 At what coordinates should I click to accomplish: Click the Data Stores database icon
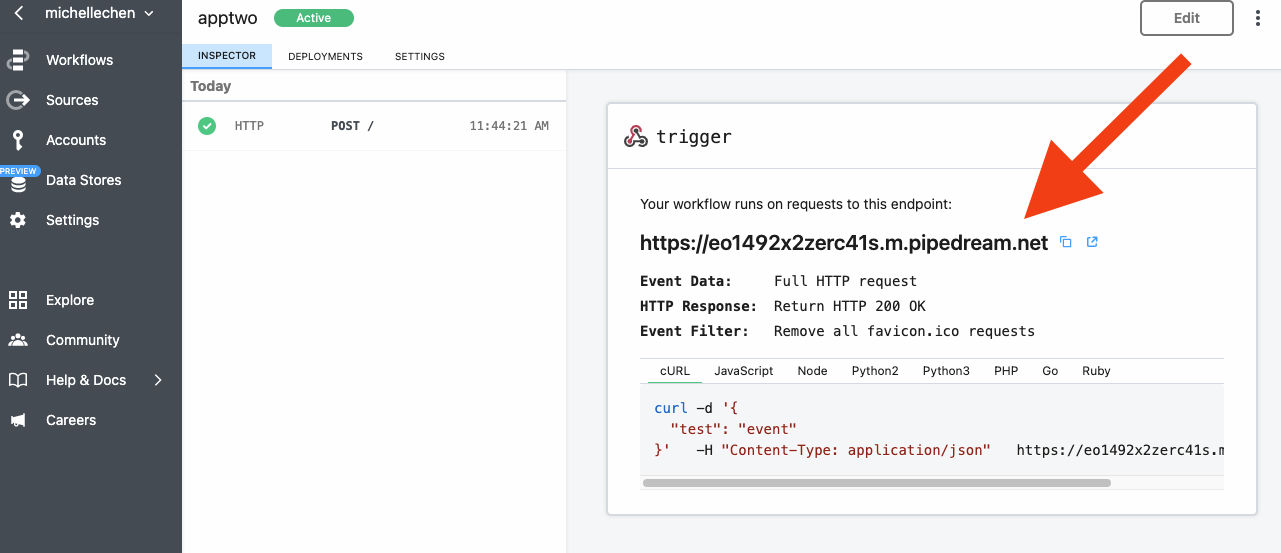18,184
